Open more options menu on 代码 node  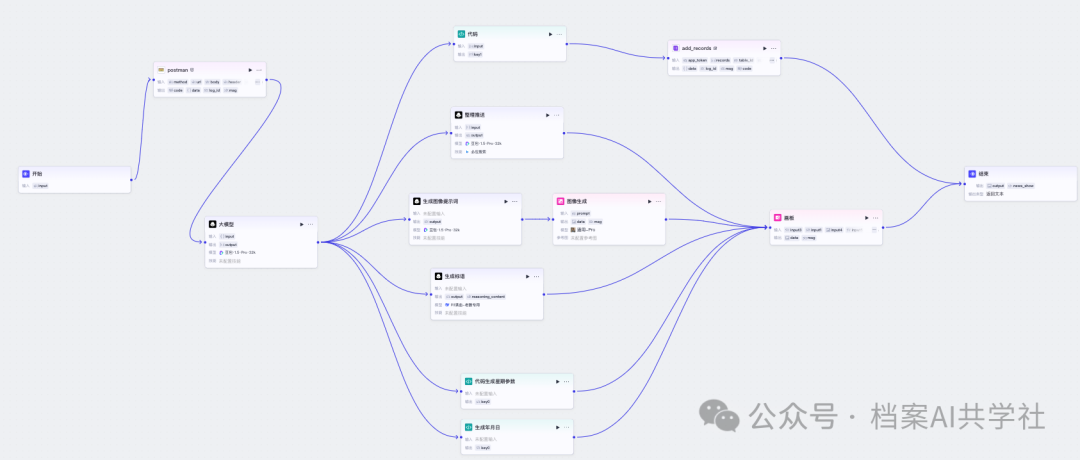coord(559,34)
